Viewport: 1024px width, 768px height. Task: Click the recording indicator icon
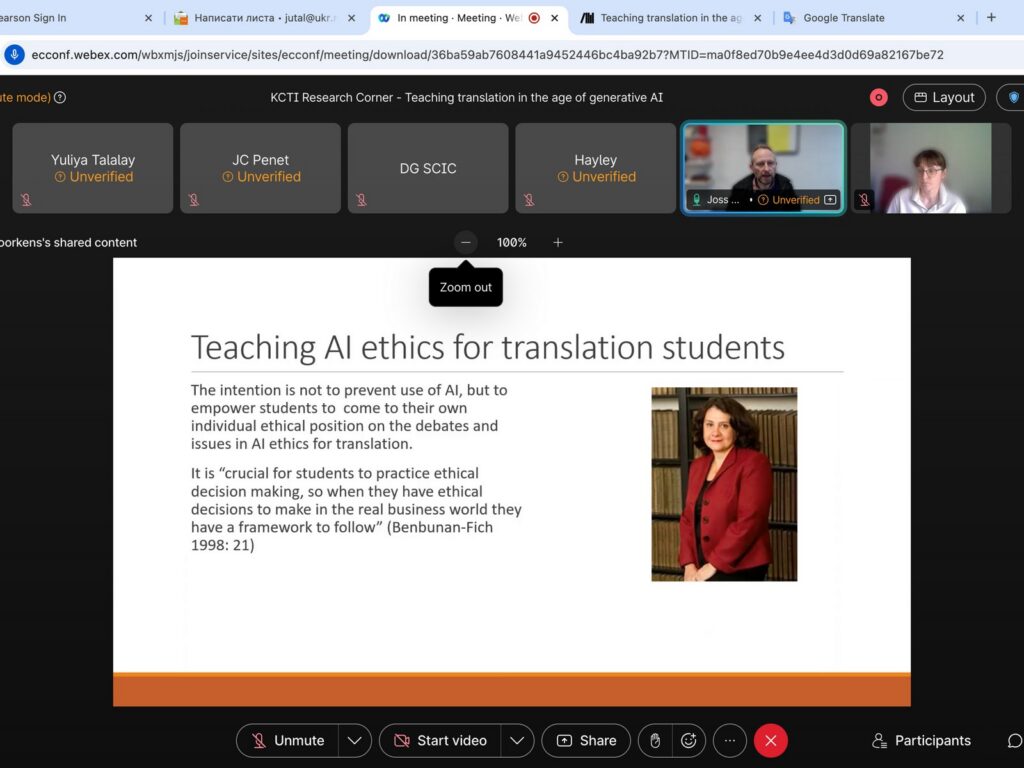point(879,97)
